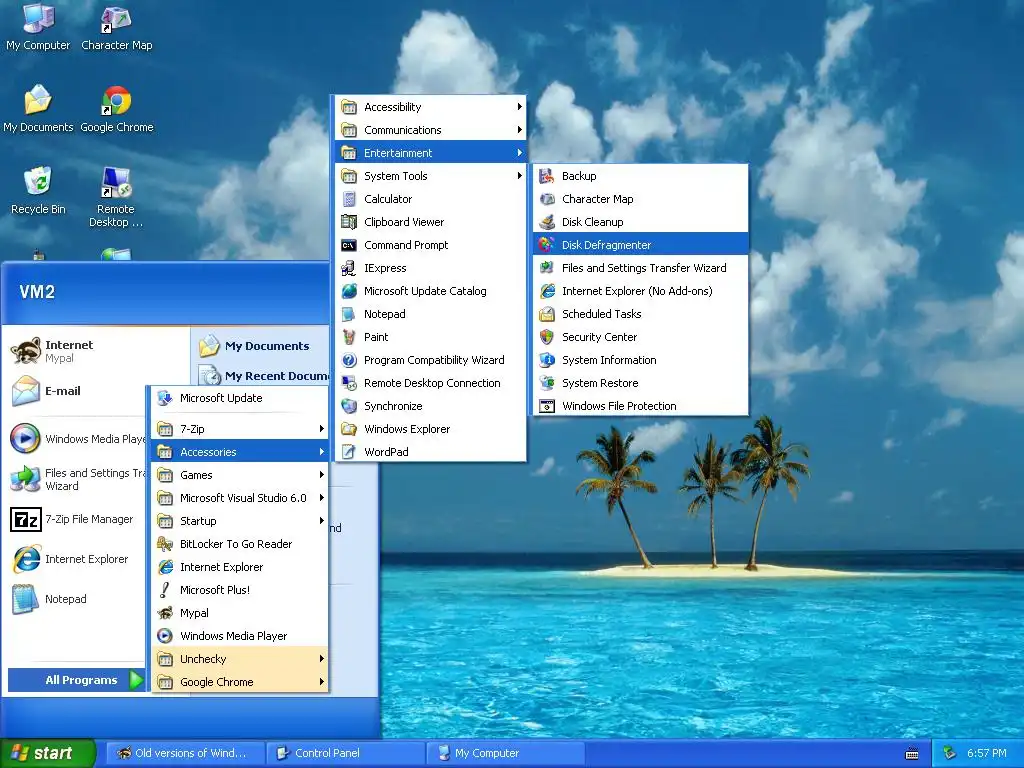Click the Windows Explorer icon
Viewport: 1024px width, 768px height.
tap(349, 429)
